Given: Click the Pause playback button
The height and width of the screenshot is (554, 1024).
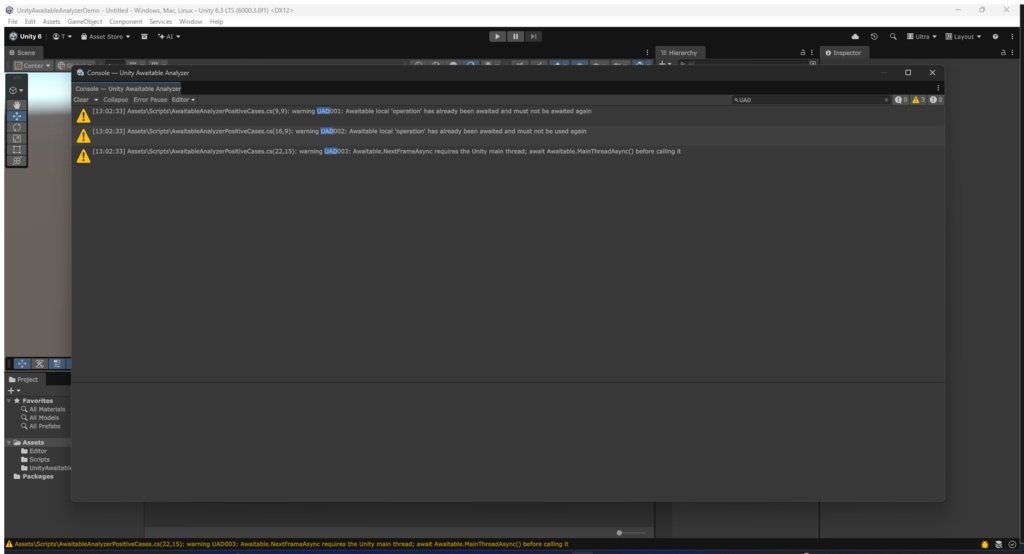Looking at the screenshot, I should click(515, 37).
